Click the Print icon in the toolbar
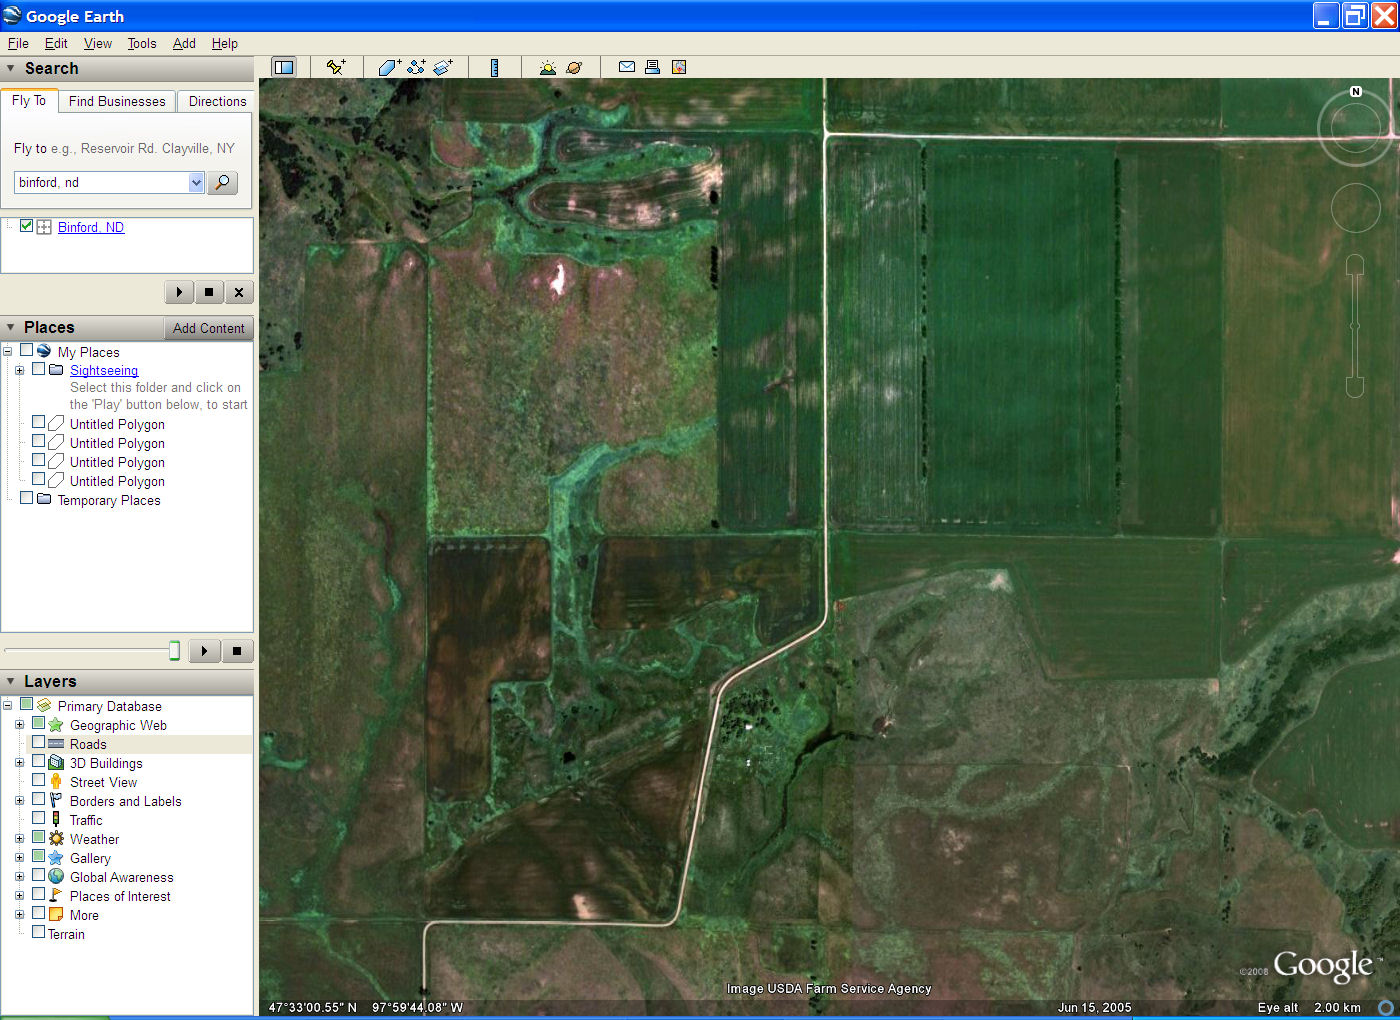This screenshot has height=1020, width=1400. [x=652, y=67]
